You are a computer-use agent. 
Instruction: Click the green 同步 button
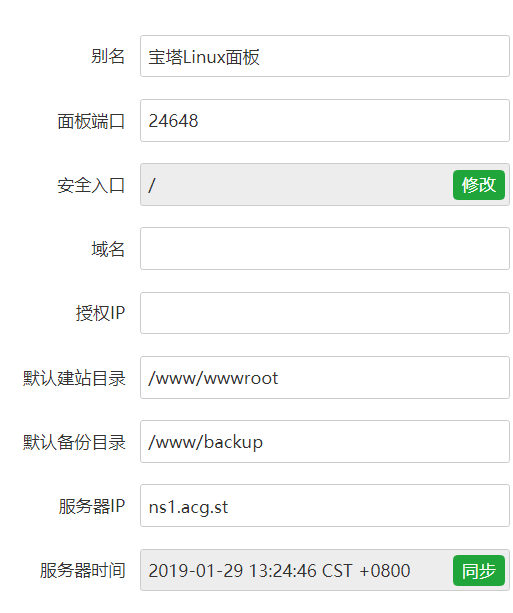479,570
